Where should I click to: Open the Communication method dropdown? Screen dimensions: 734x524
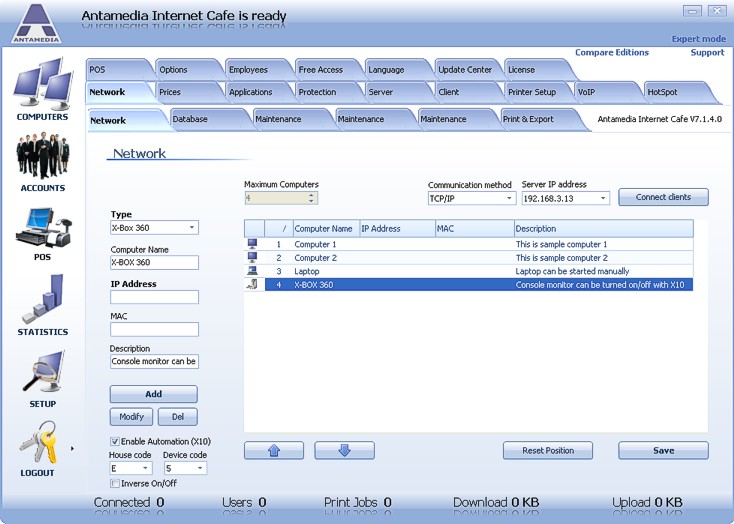click(509, 198)
